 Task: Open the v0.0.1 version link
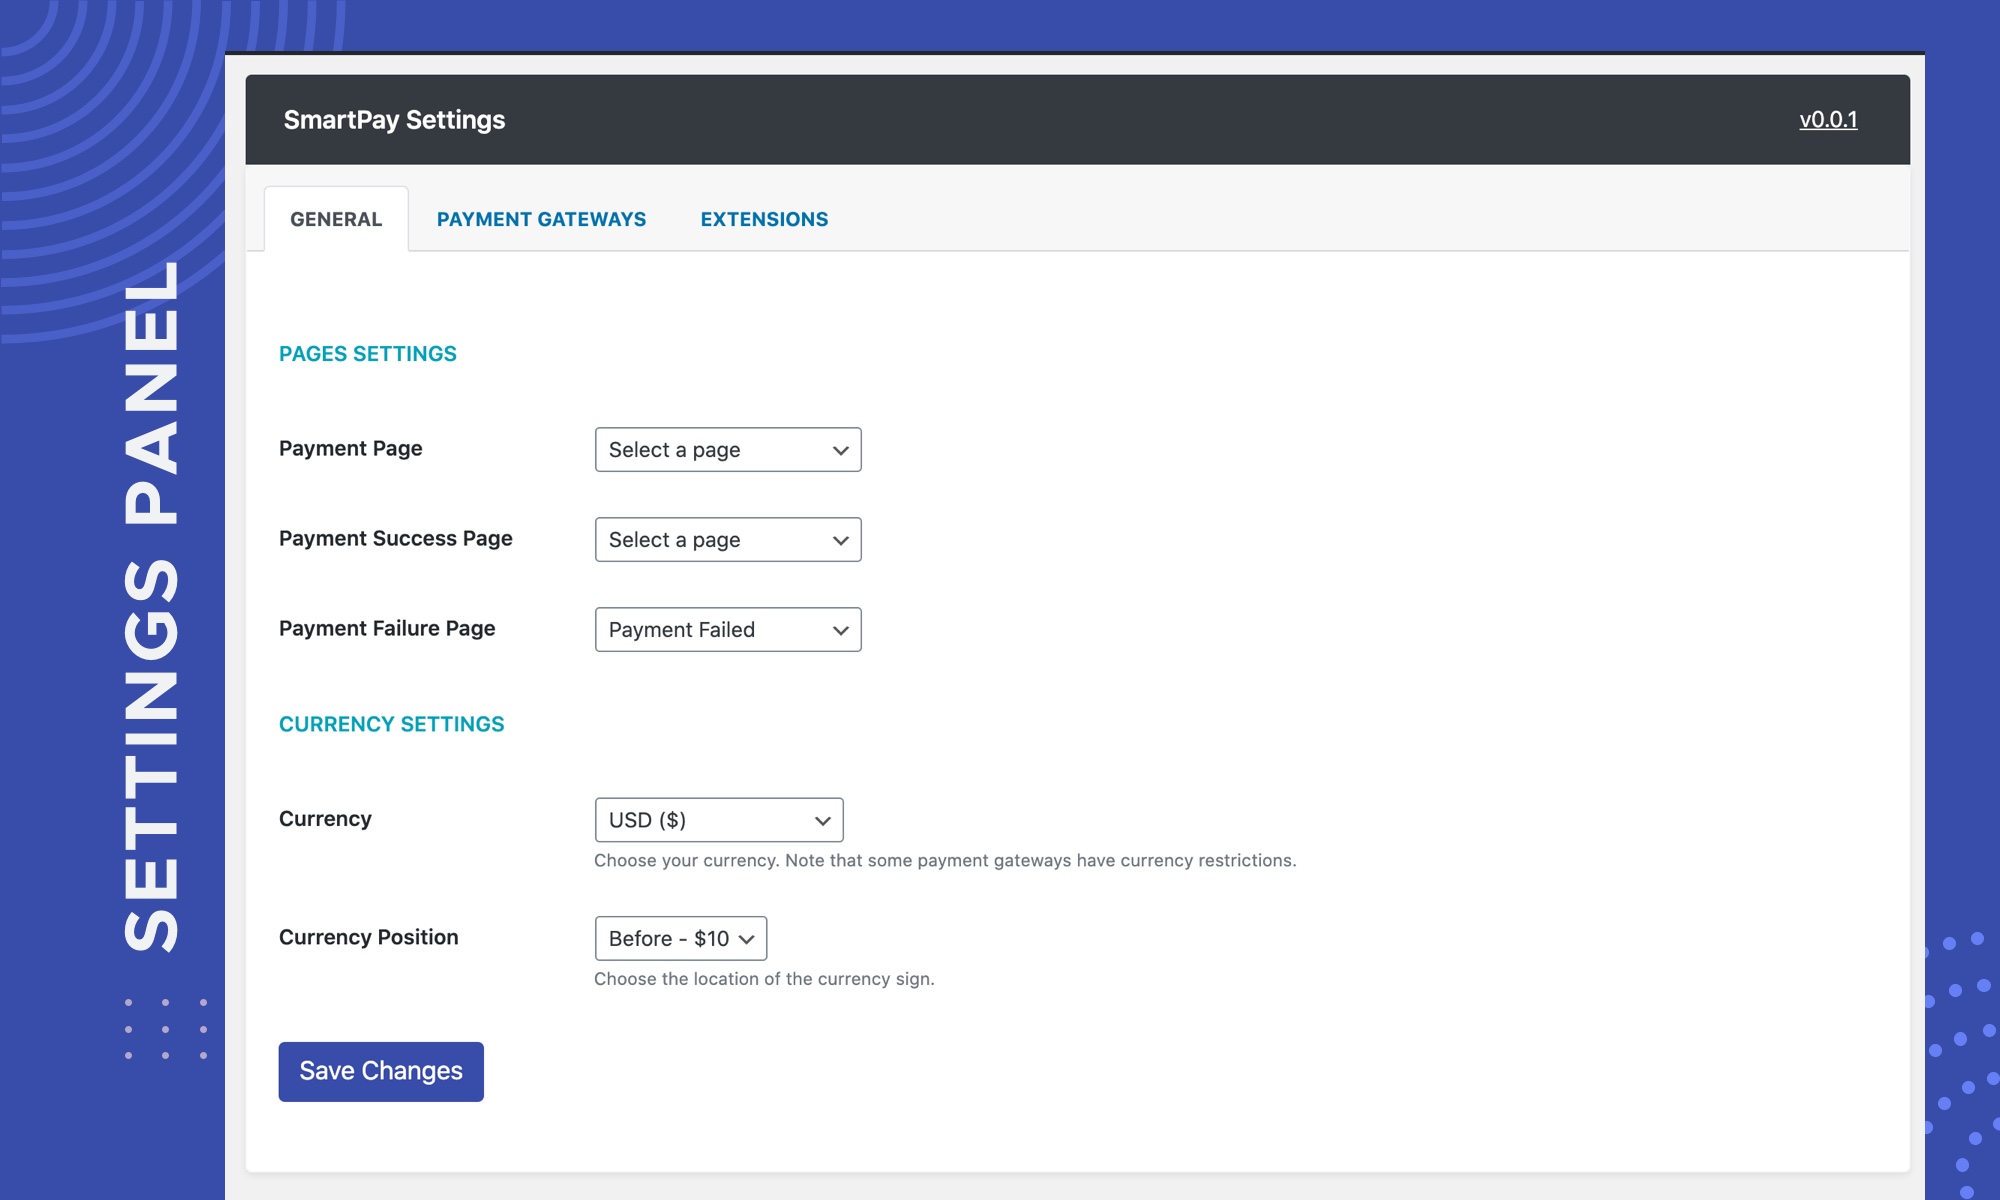1828,120
